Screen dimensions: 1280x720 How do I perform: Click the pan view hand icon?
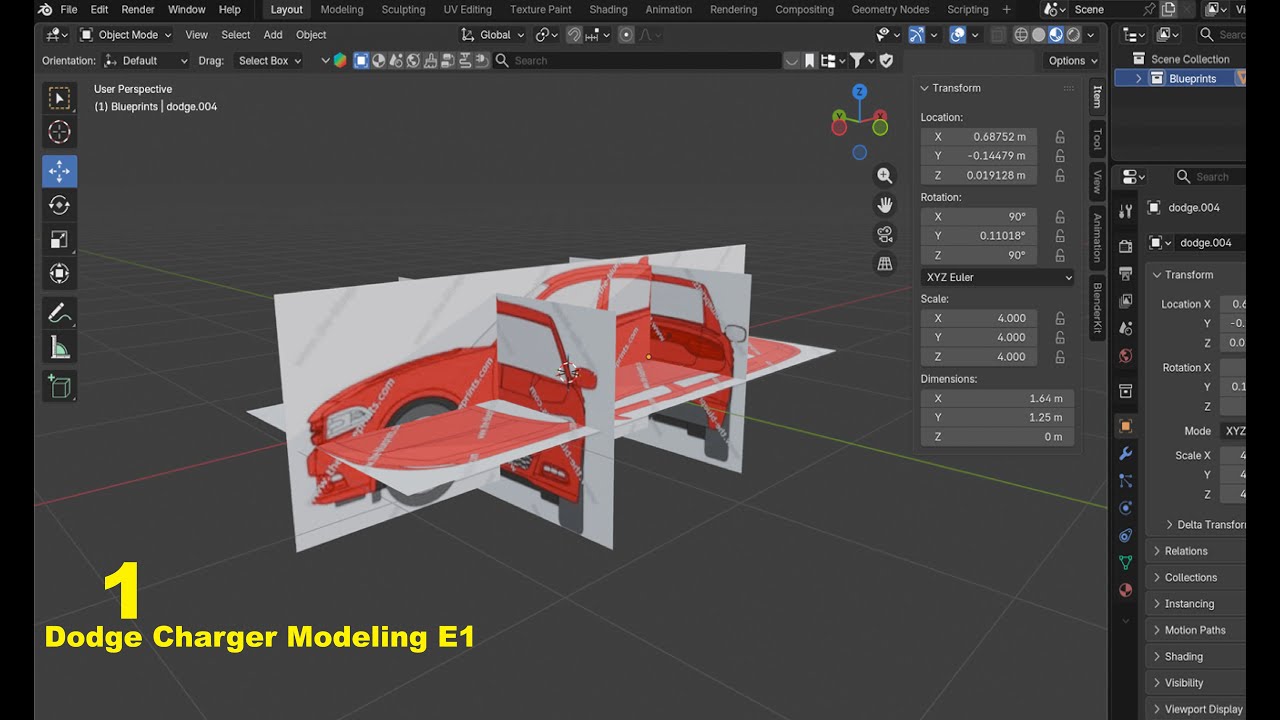(x=885, y=205)
